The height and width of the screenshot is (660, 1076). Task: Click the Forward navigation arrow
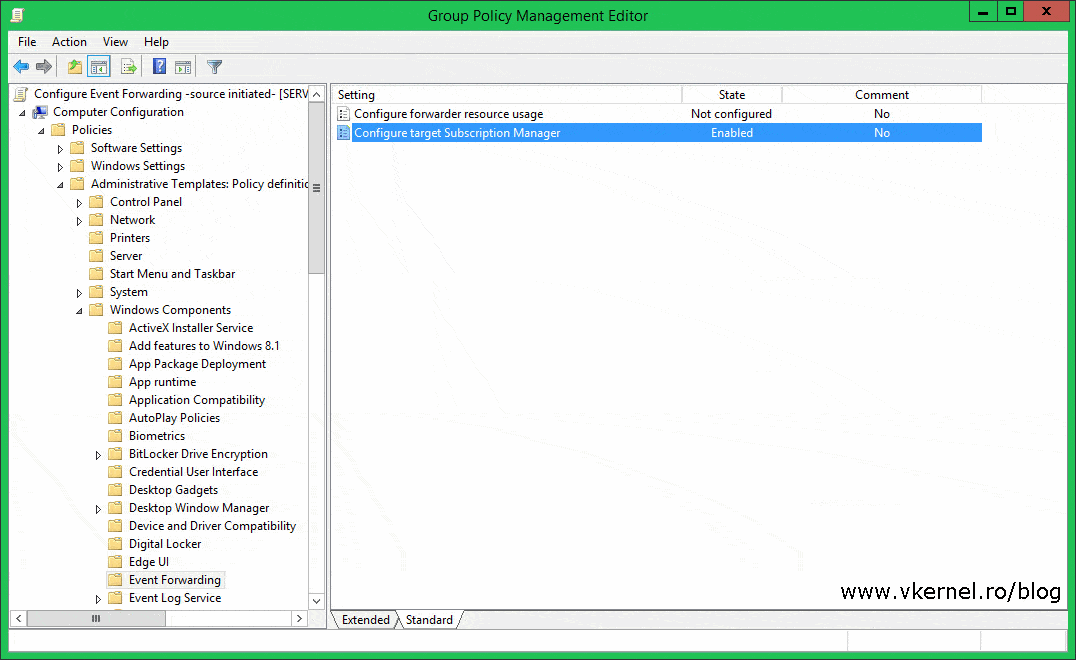[x=43, y=66]
